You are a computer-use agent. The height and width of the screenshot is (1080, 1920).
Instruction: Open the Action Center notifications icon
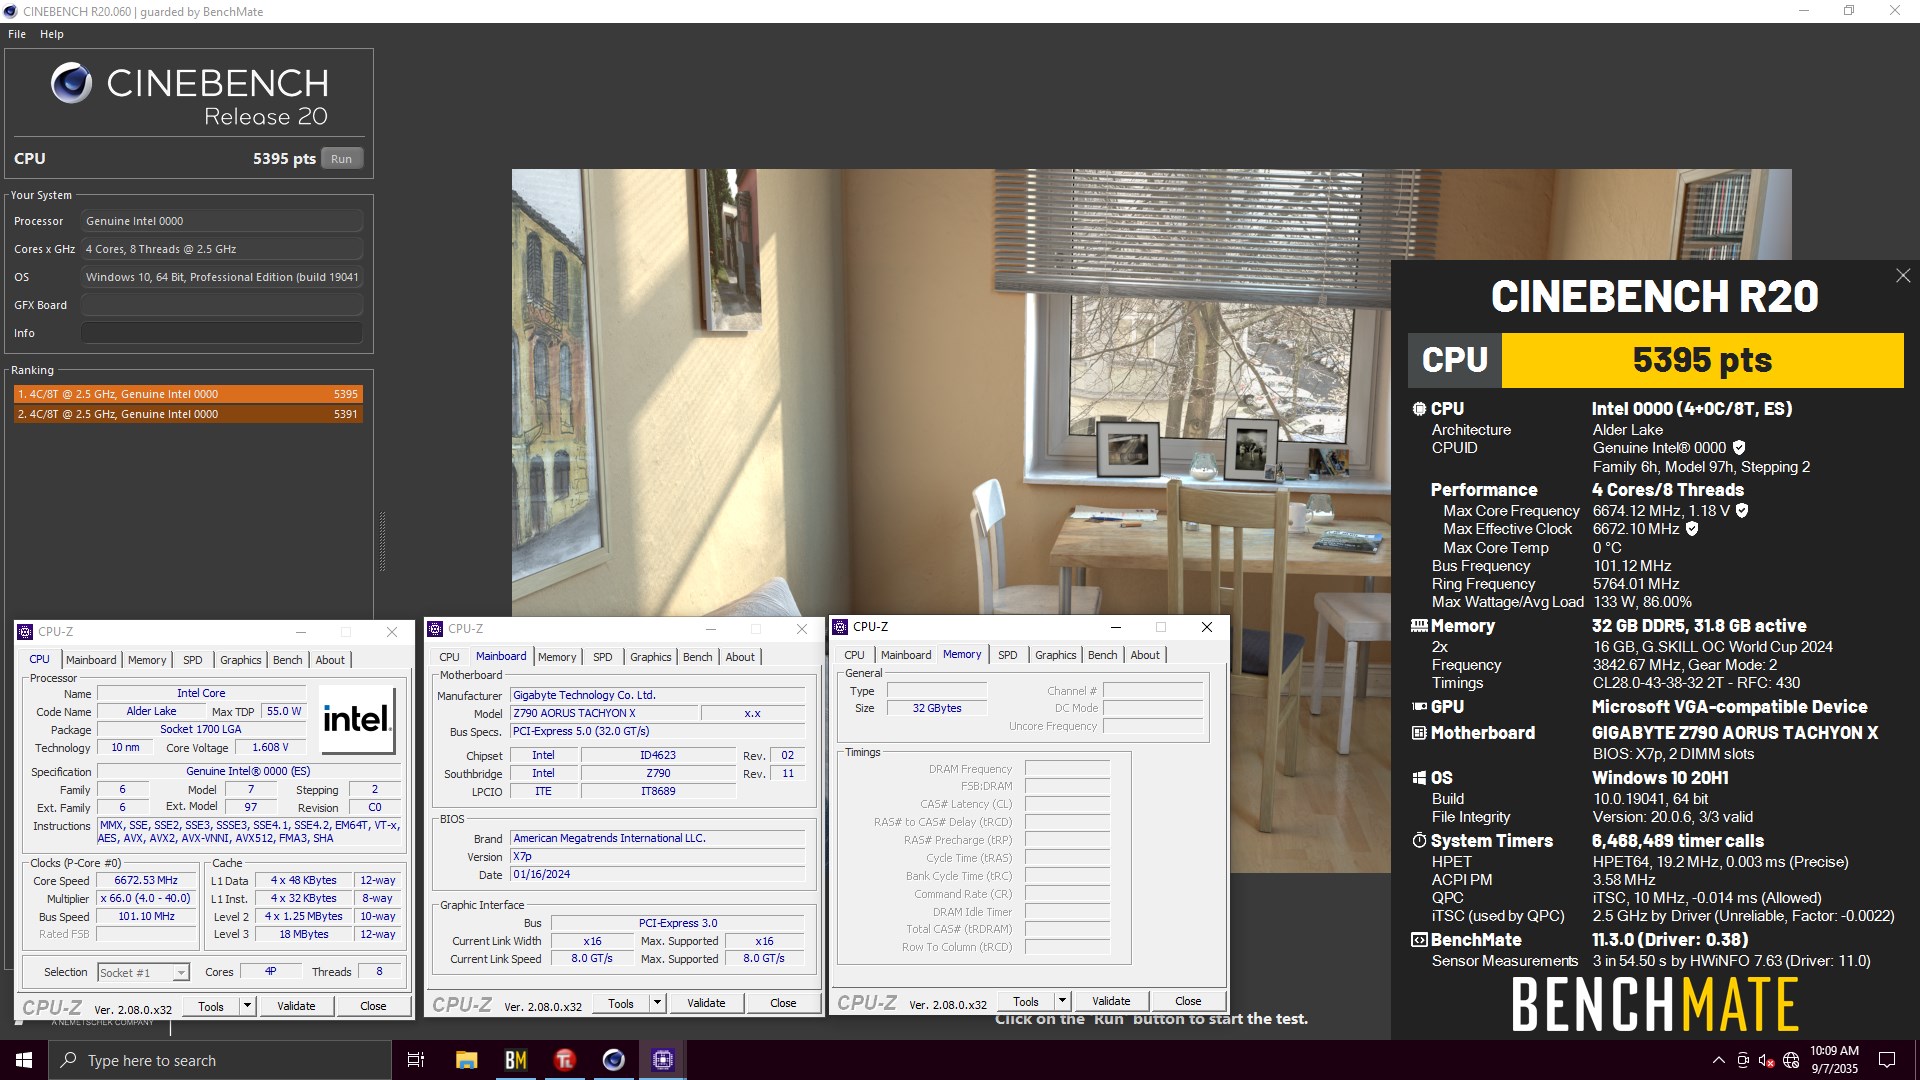tap(1887, 1060)
